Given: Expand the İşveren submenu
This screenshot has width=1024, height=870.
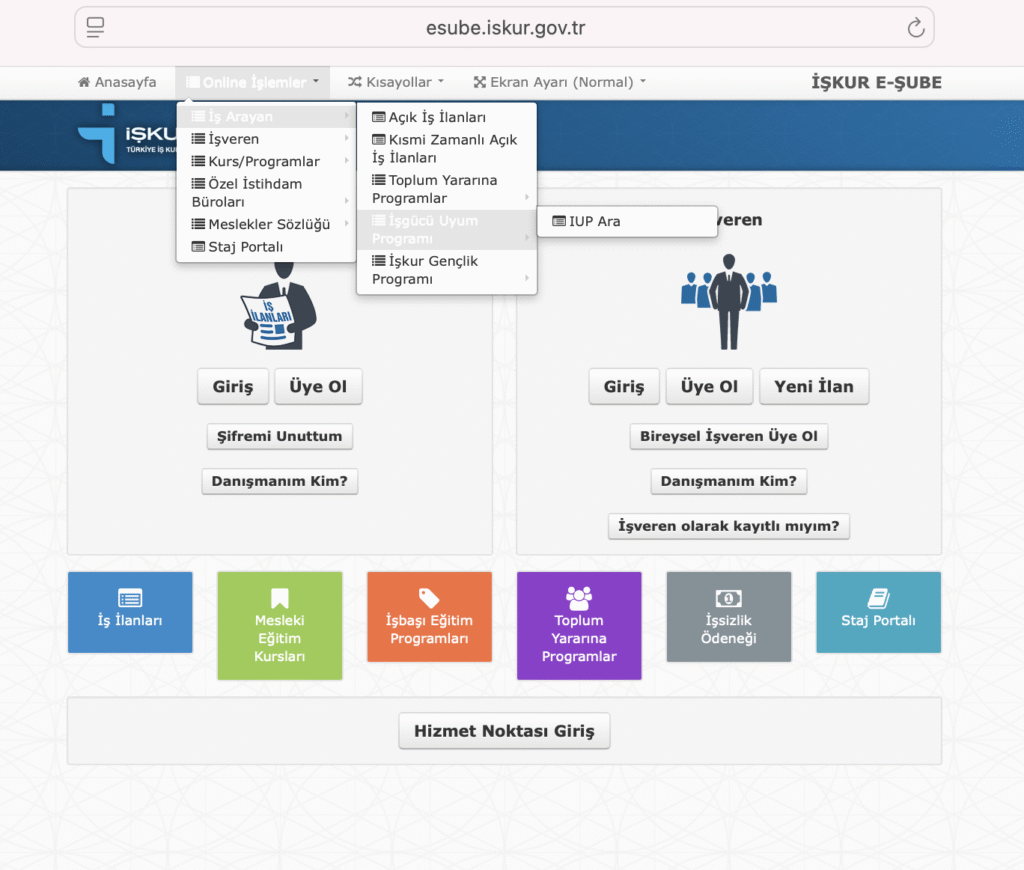Looking at the screenshot, I should tap(266, 139).
